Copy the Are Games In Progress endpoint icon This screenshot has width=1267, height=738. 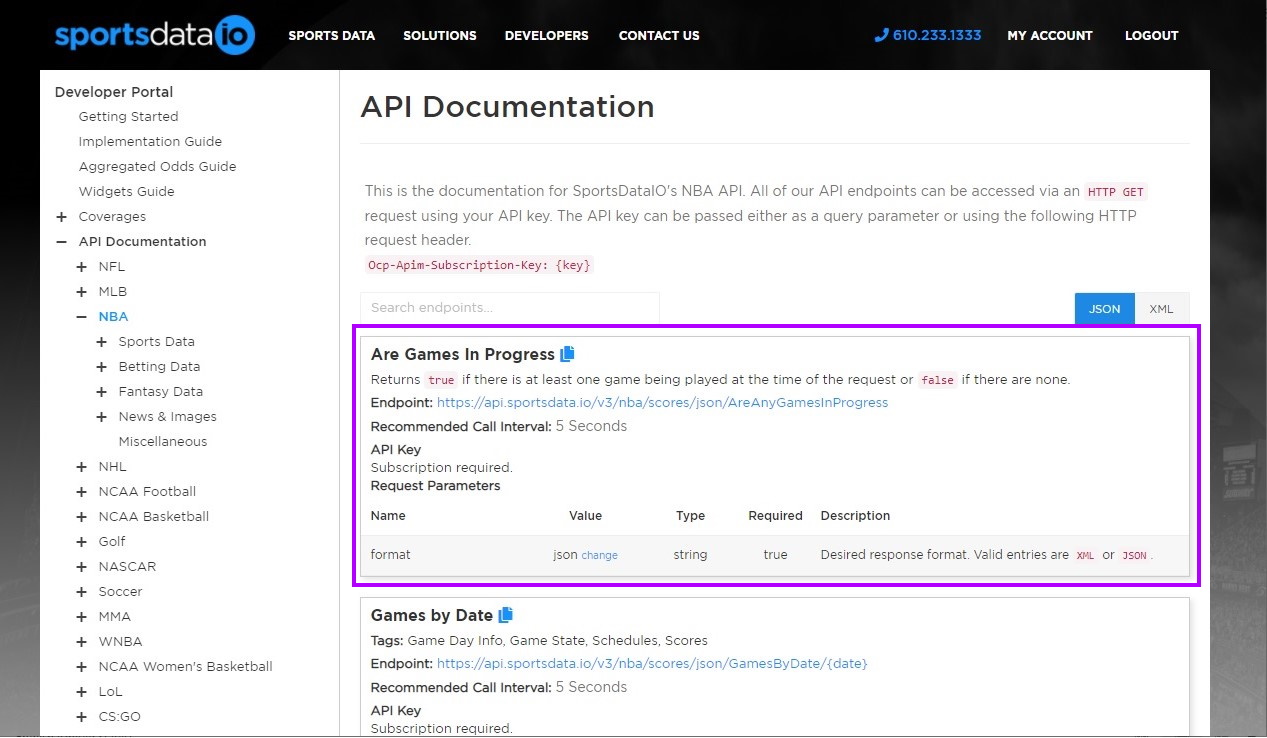click(568, 352)
